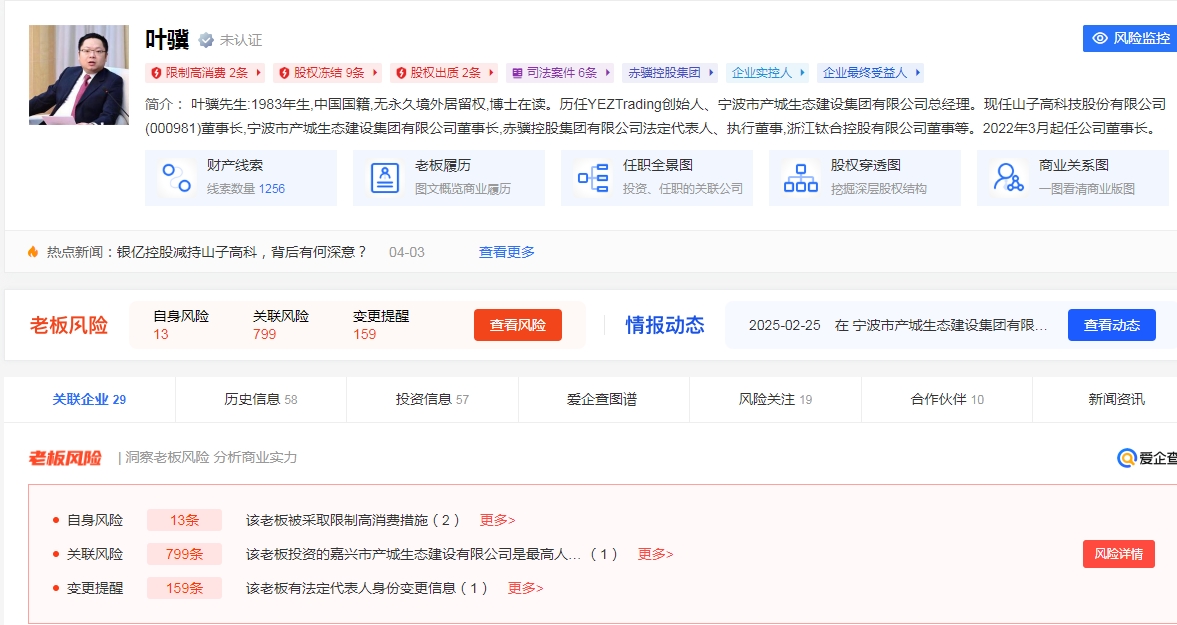
Task: Click the 股权穿透图 hierarchy icon
Action: (801, 178)
